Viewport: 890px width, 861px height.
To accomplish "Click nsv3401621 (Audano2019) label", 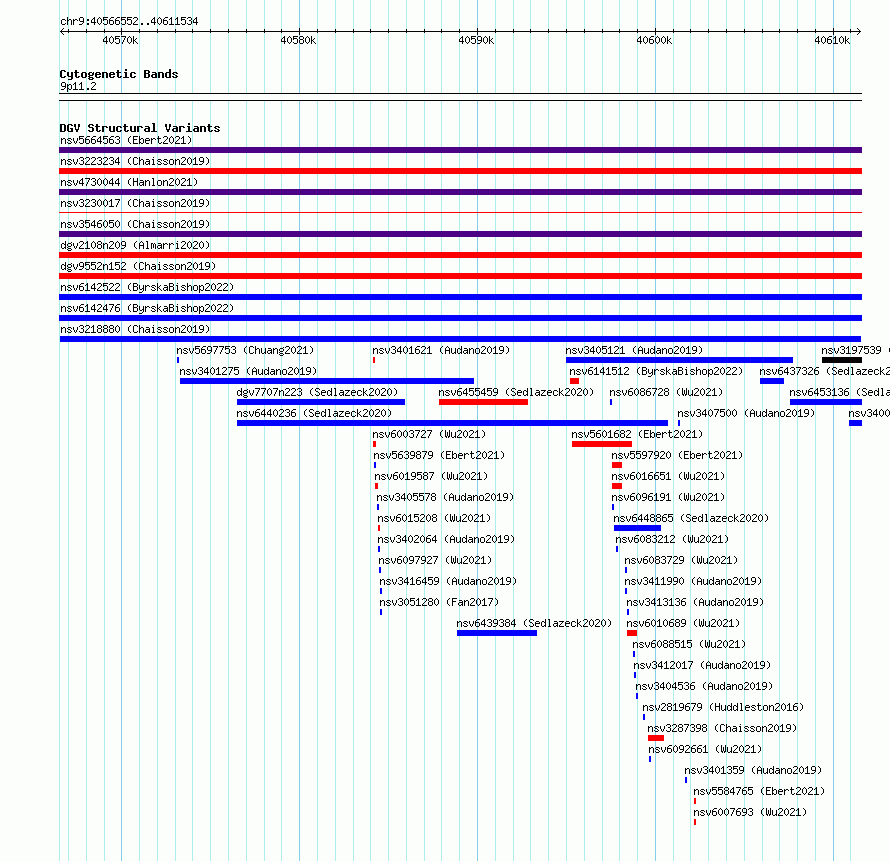I will (x=441, y=350).
